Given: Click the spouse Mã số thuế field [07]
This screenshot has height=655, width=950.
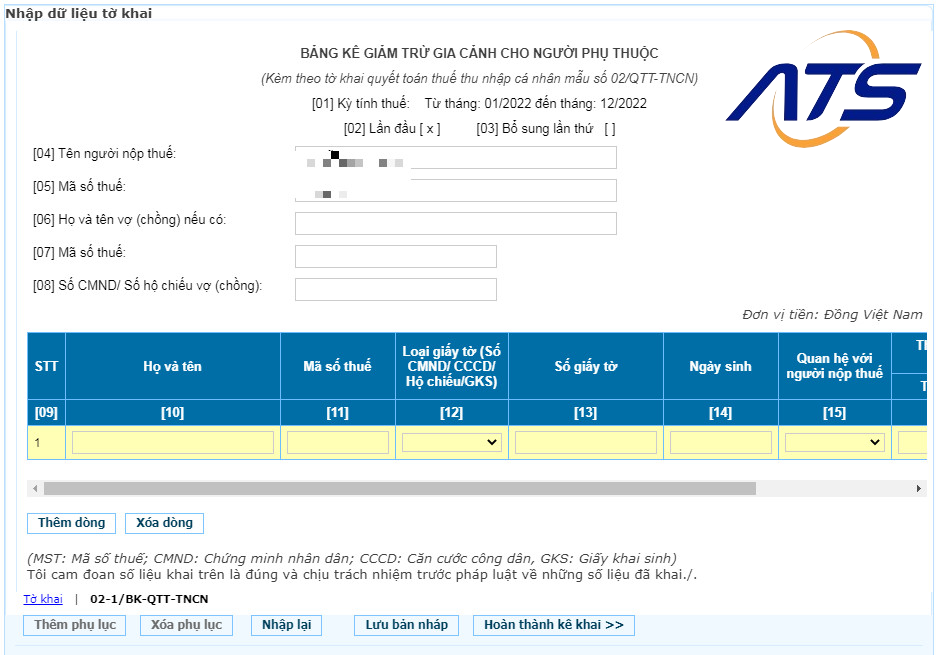Looking at the screenshot, I should tap(395, 256).
